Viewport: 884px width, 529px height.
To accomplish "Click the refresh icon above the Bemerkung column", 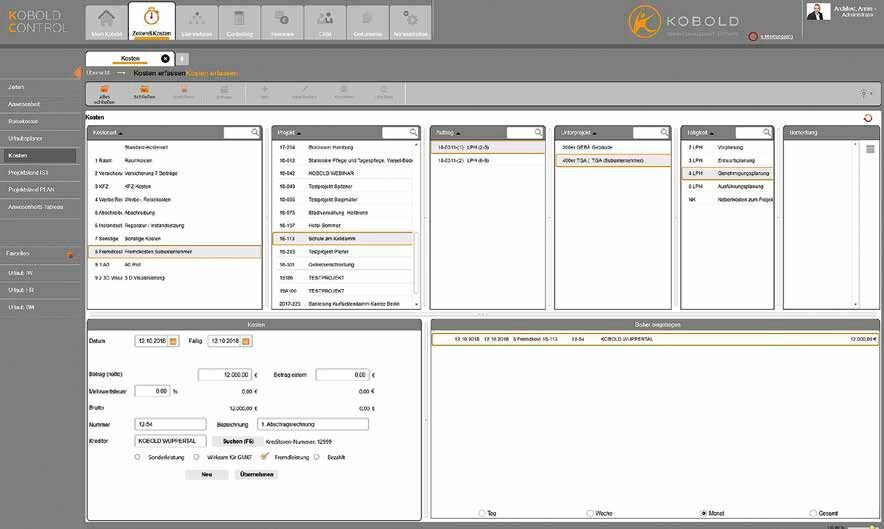I will click(x=868, y=118).
